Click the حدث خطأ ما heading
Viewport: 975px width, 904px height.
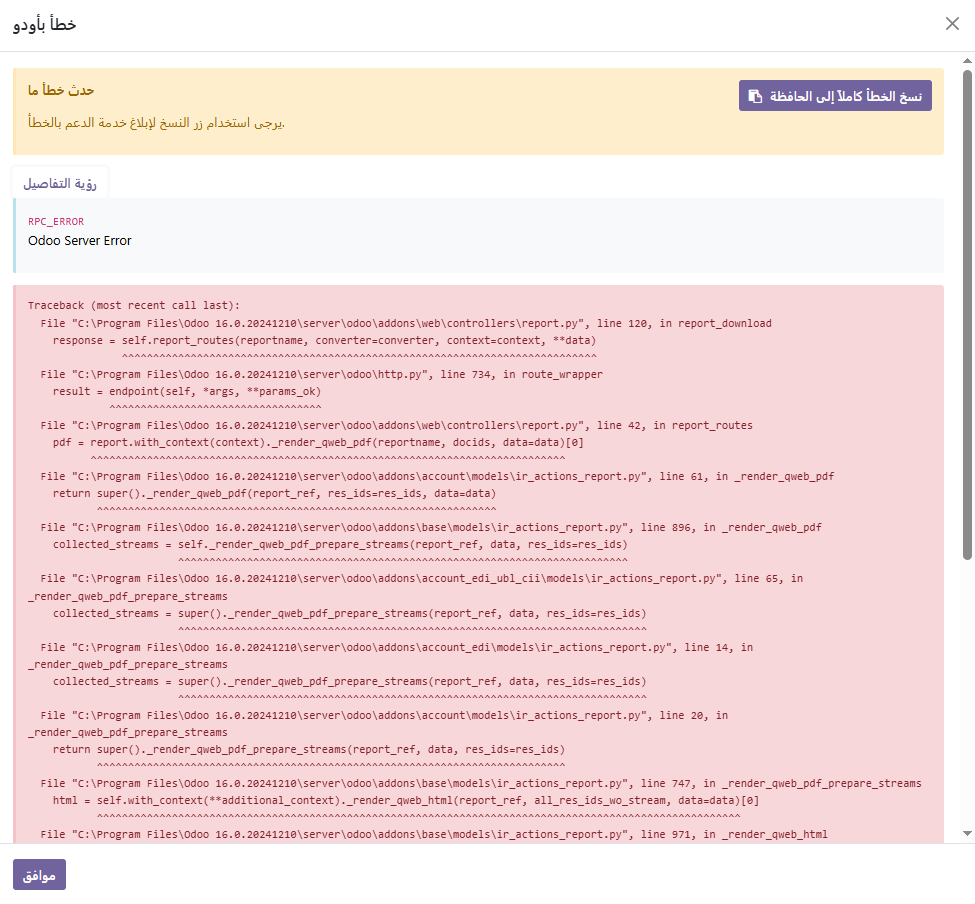click(x=61, y=91)
